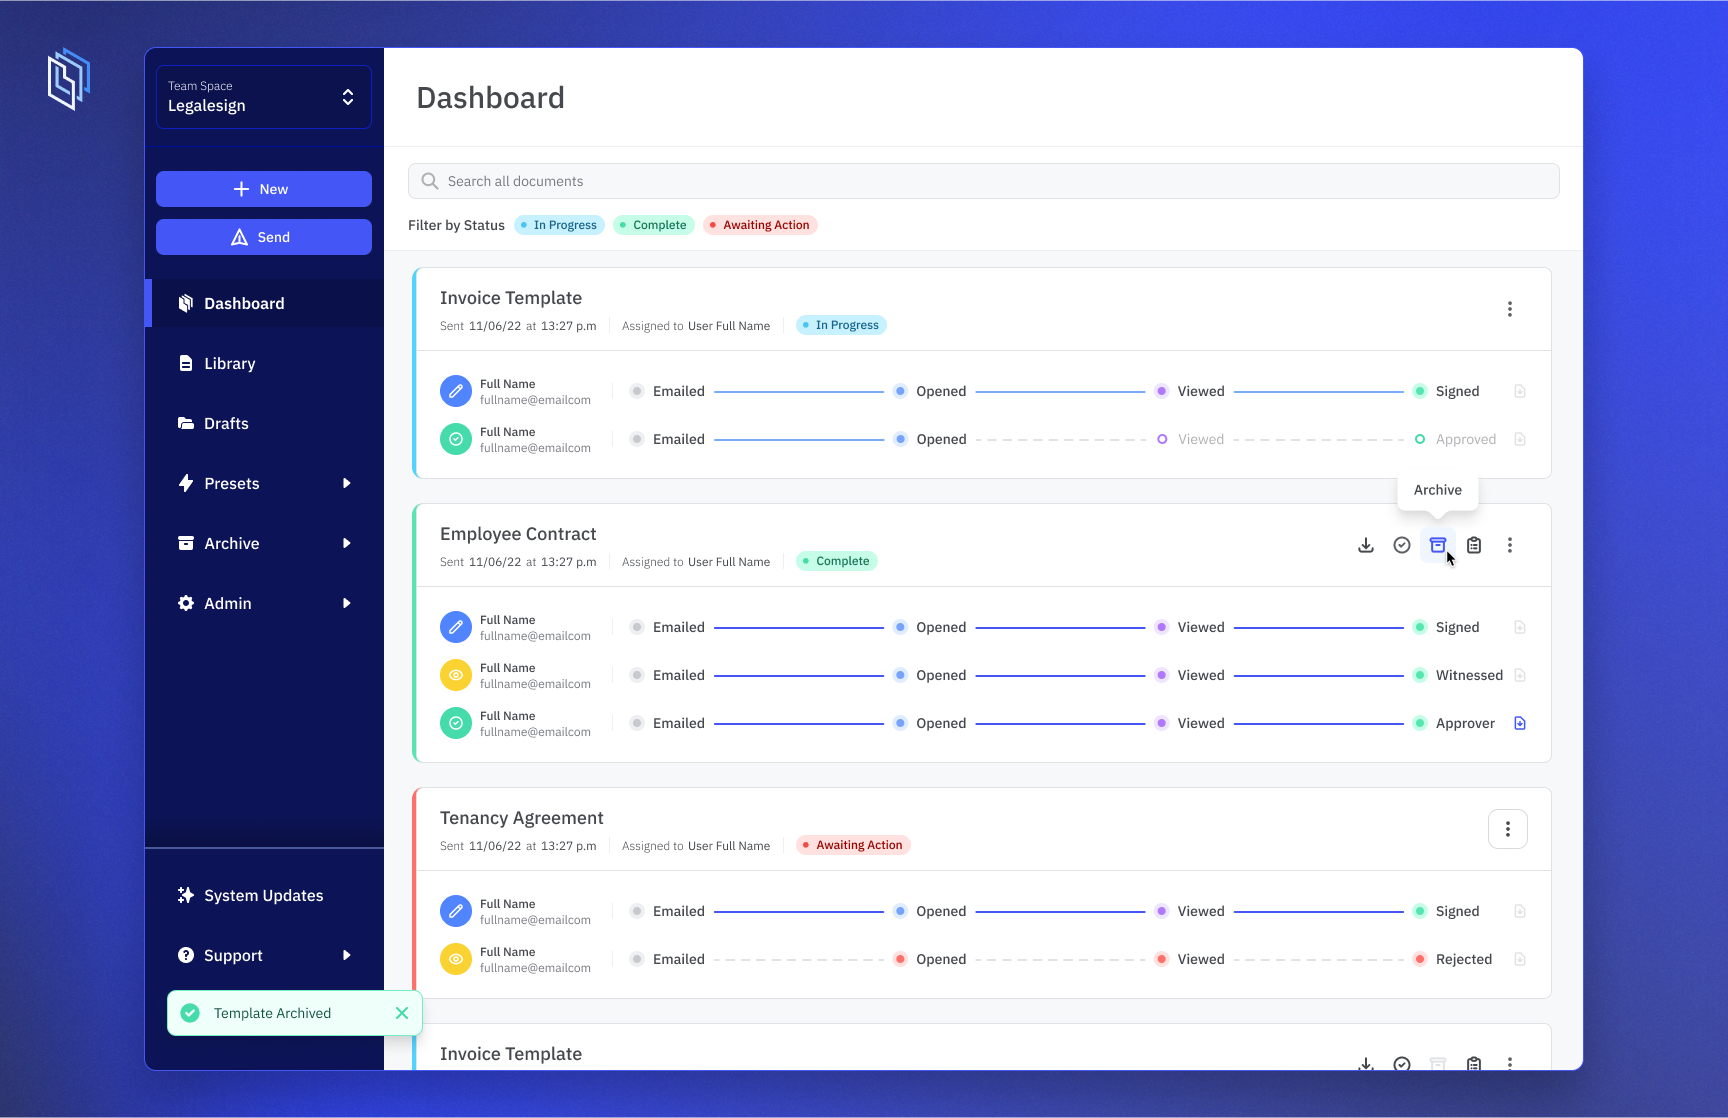Click the download icon on Employee Contract
1728x1118 pixels.
click(x=1366, y=545)
